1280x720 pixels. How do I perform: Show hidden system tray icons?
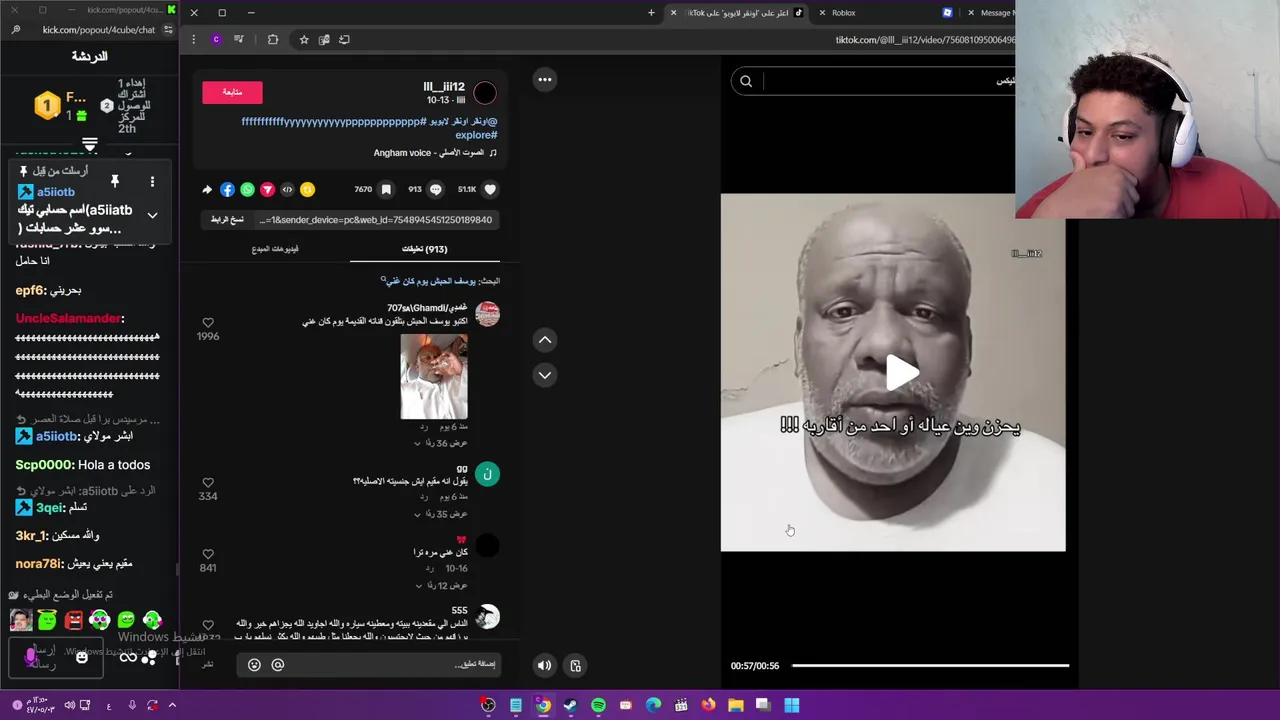click(172, 705)
